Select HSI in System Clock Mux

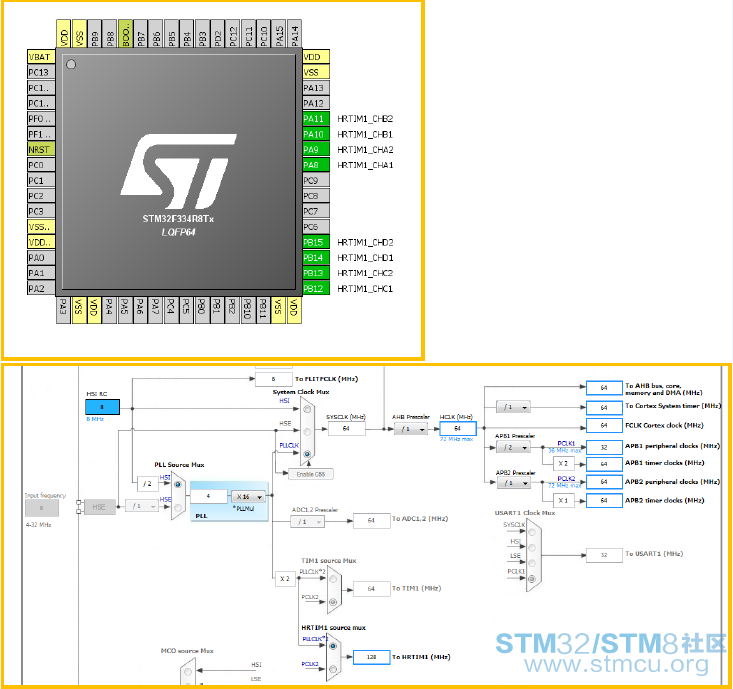tap(307, 409)
